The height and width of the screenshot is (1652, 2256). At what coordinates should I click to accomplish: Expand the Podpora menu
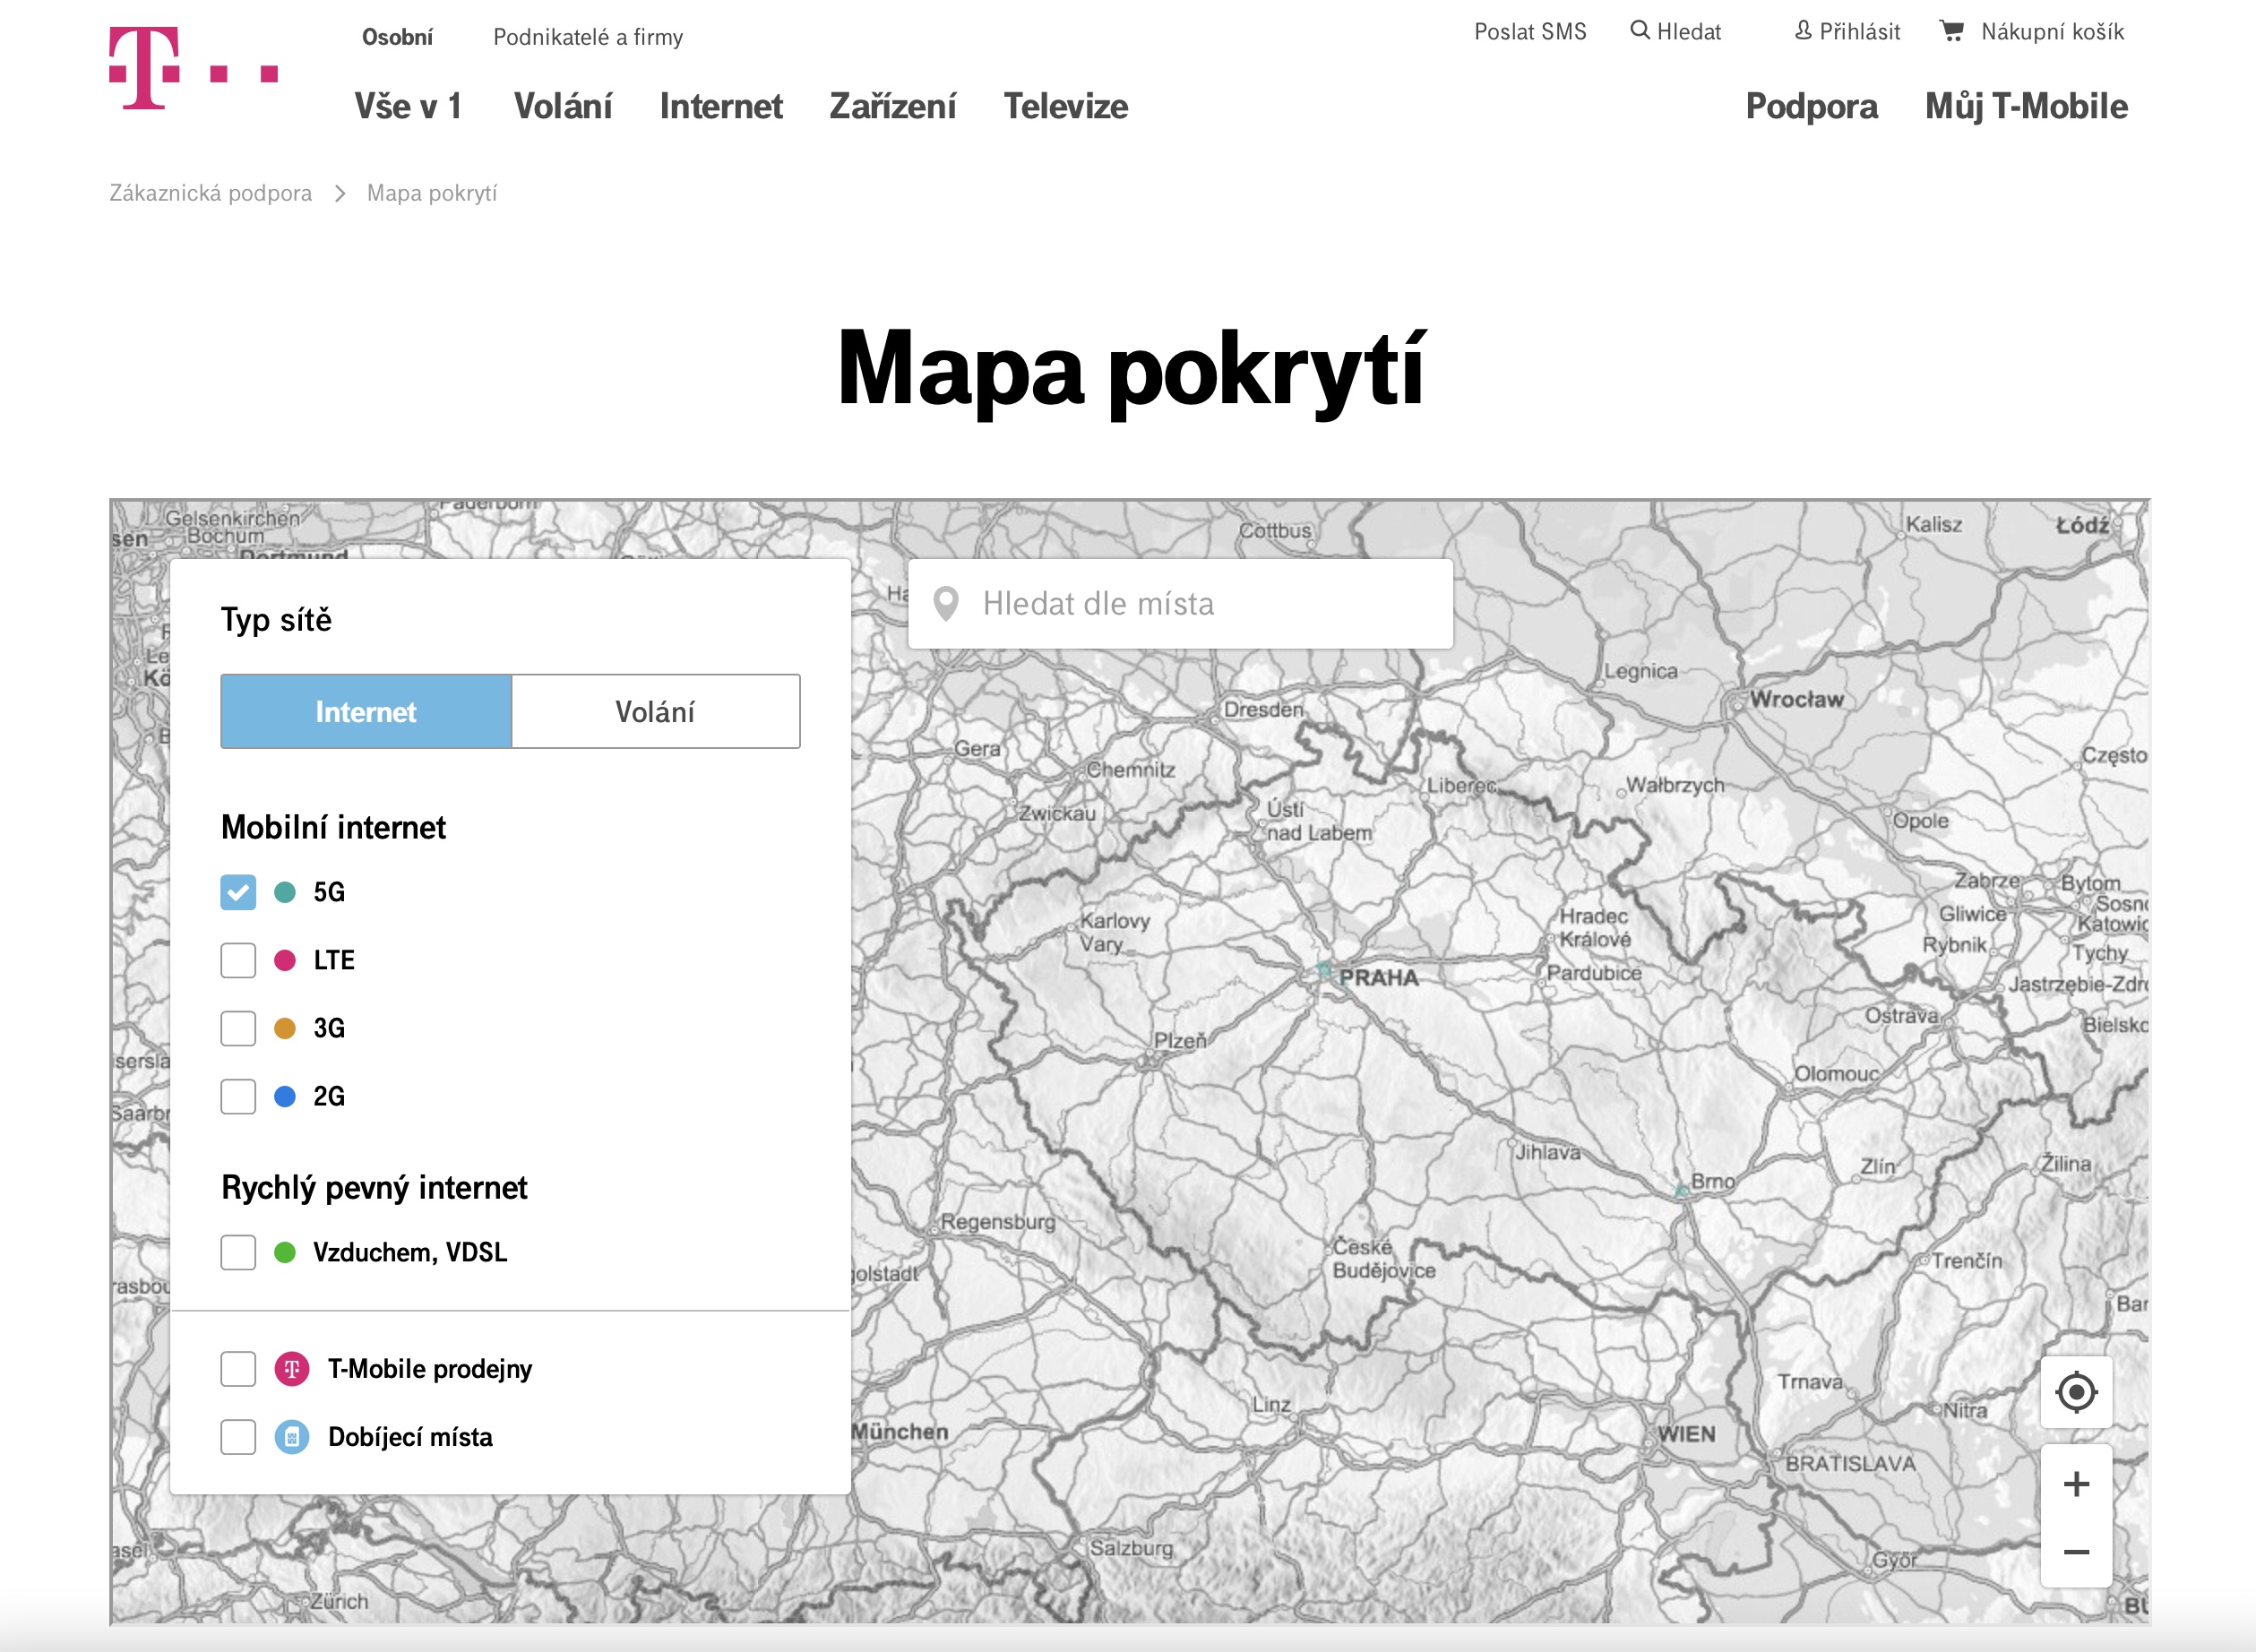[x=1811, y=106]
